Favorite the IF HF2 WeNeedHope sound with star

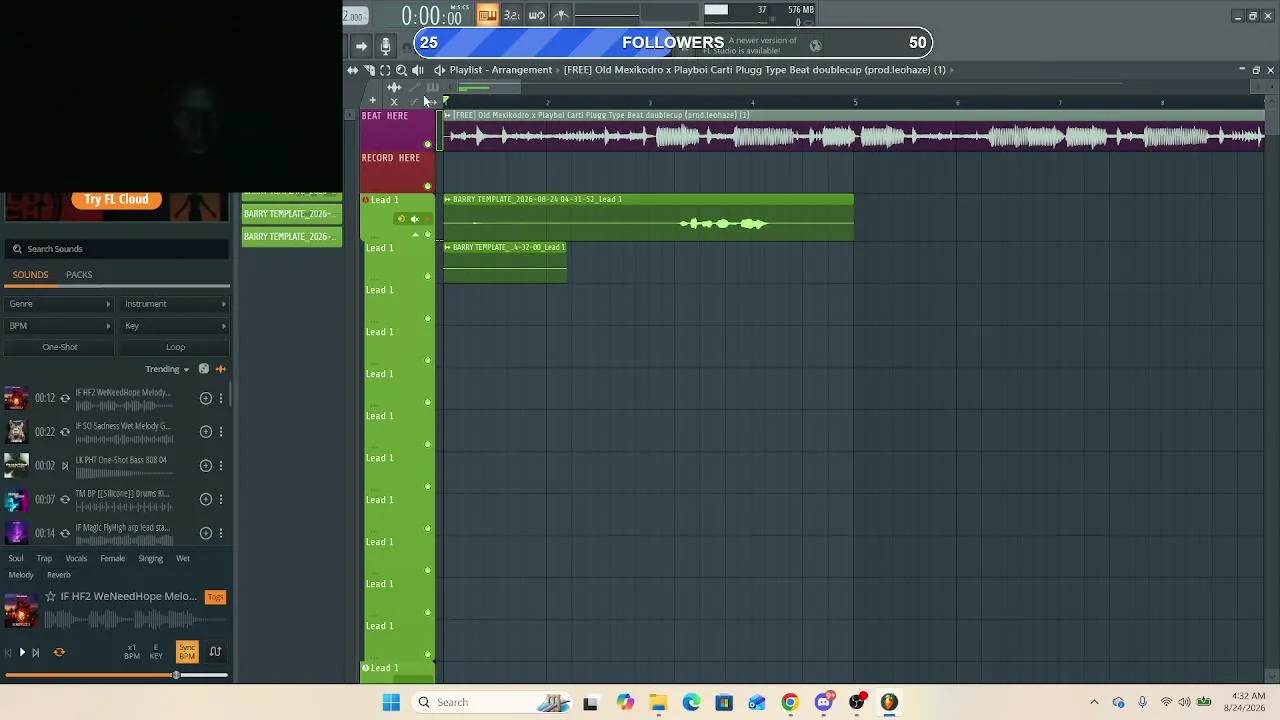coord(50,597)
